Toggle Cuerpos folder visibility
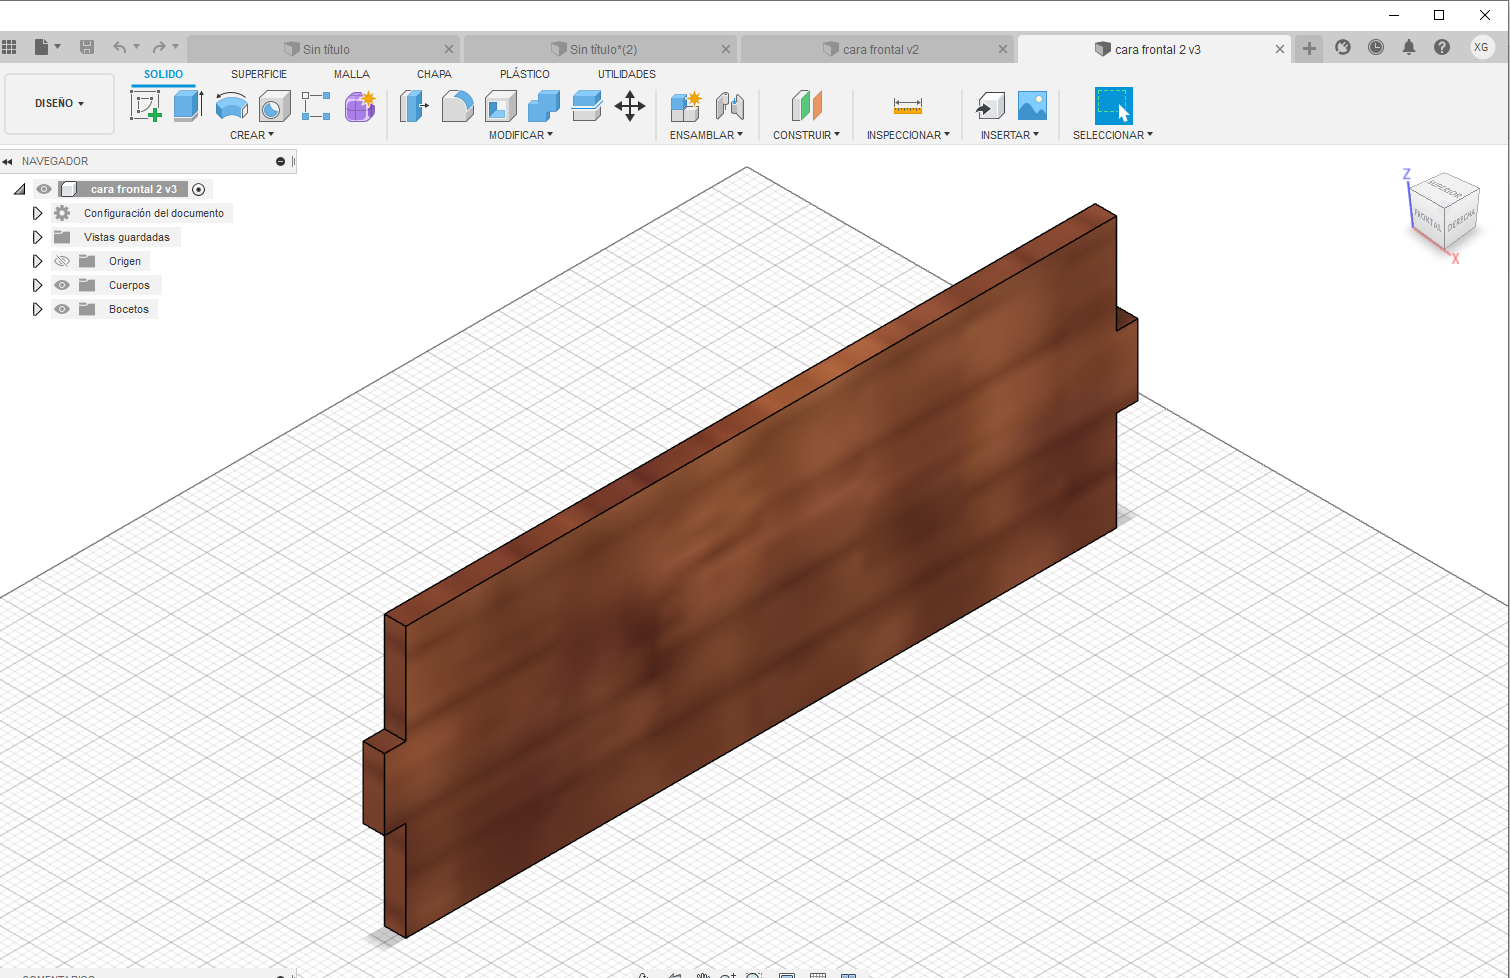 point(62,285)
